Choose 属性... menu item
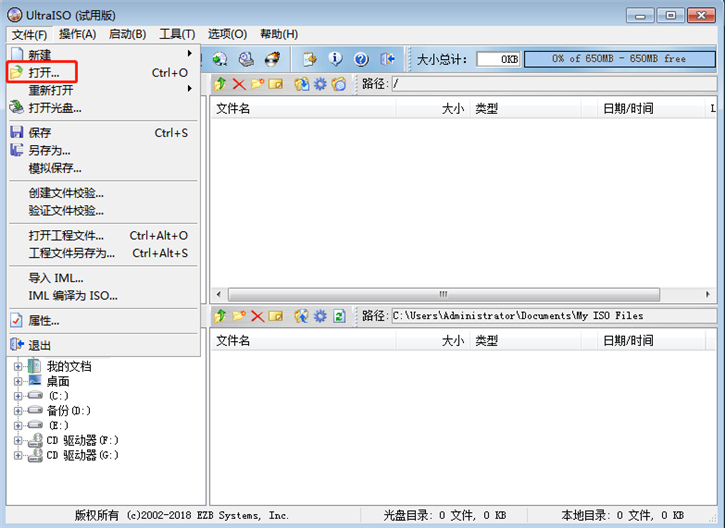Screen dimensions: 725x528 [x=103, y=320]
